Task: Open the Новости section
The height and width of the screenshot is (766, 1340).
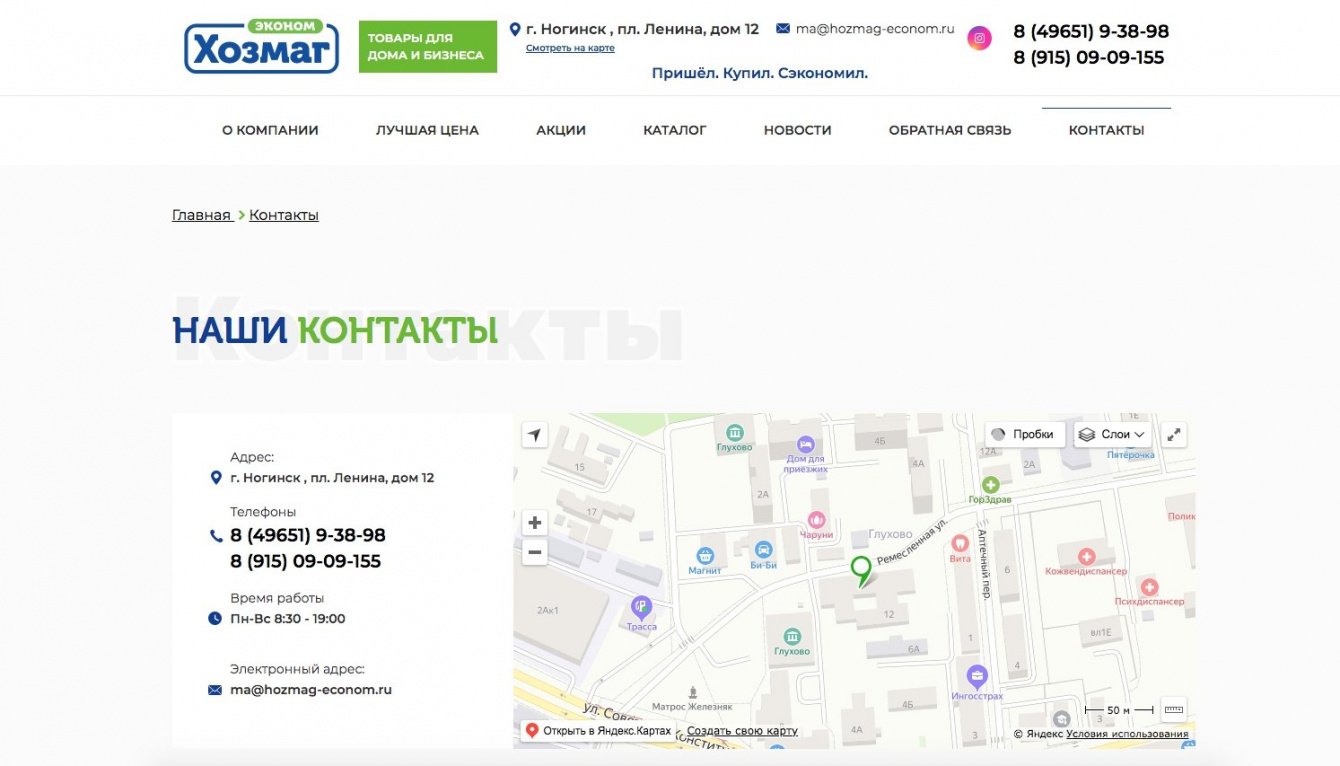Action: point(798,130)
